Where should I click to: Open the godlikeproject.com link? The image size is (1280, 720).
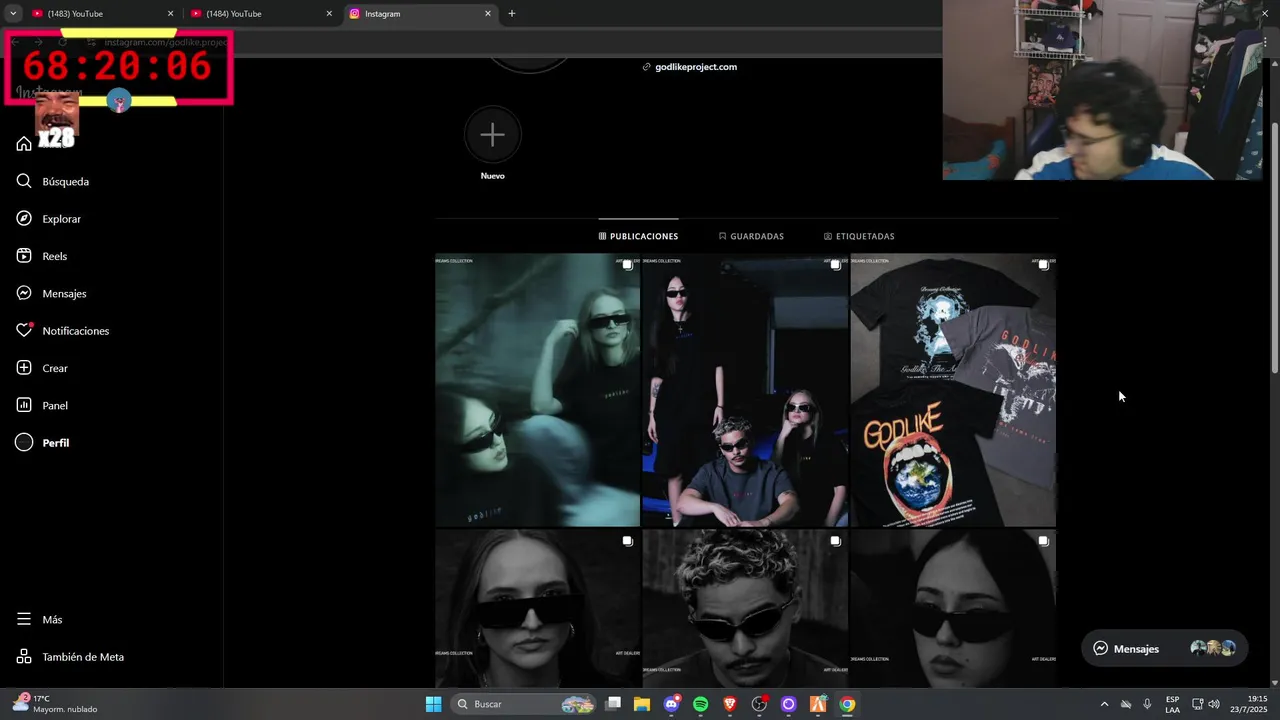(696, 67)
